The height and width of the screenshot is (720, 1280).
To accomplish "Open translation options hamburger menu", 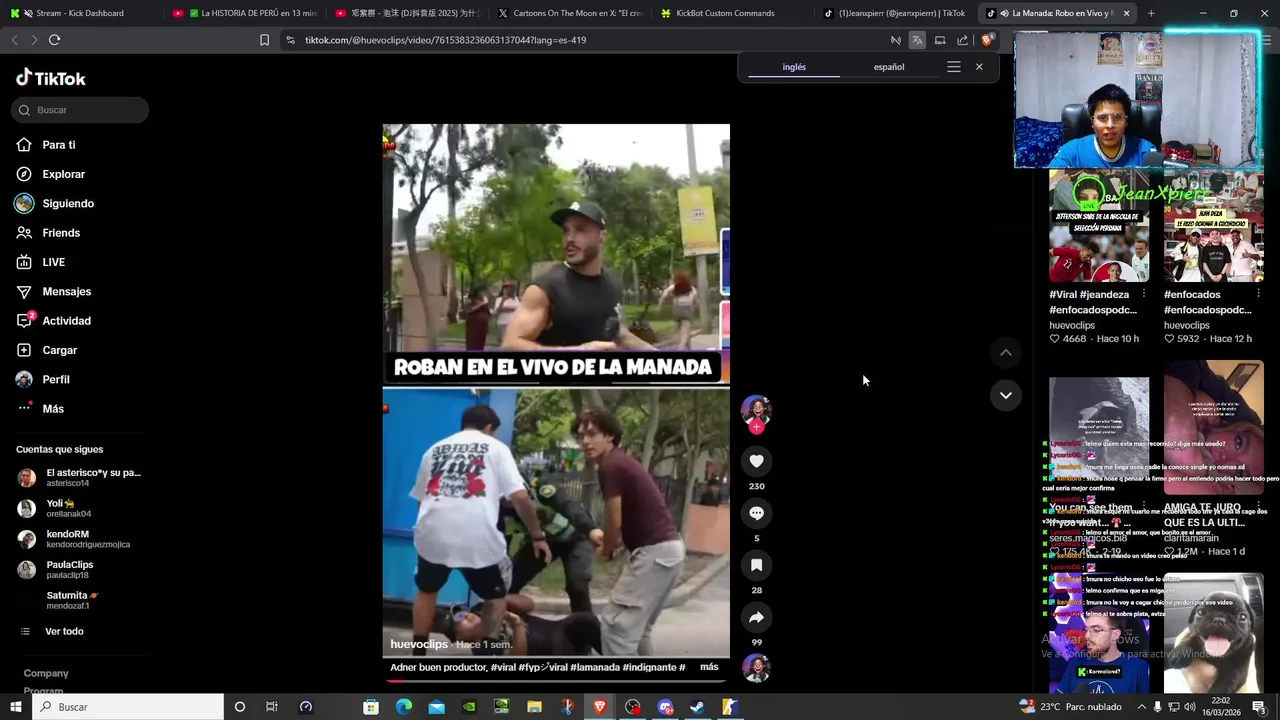I will (x=954, y=67).
